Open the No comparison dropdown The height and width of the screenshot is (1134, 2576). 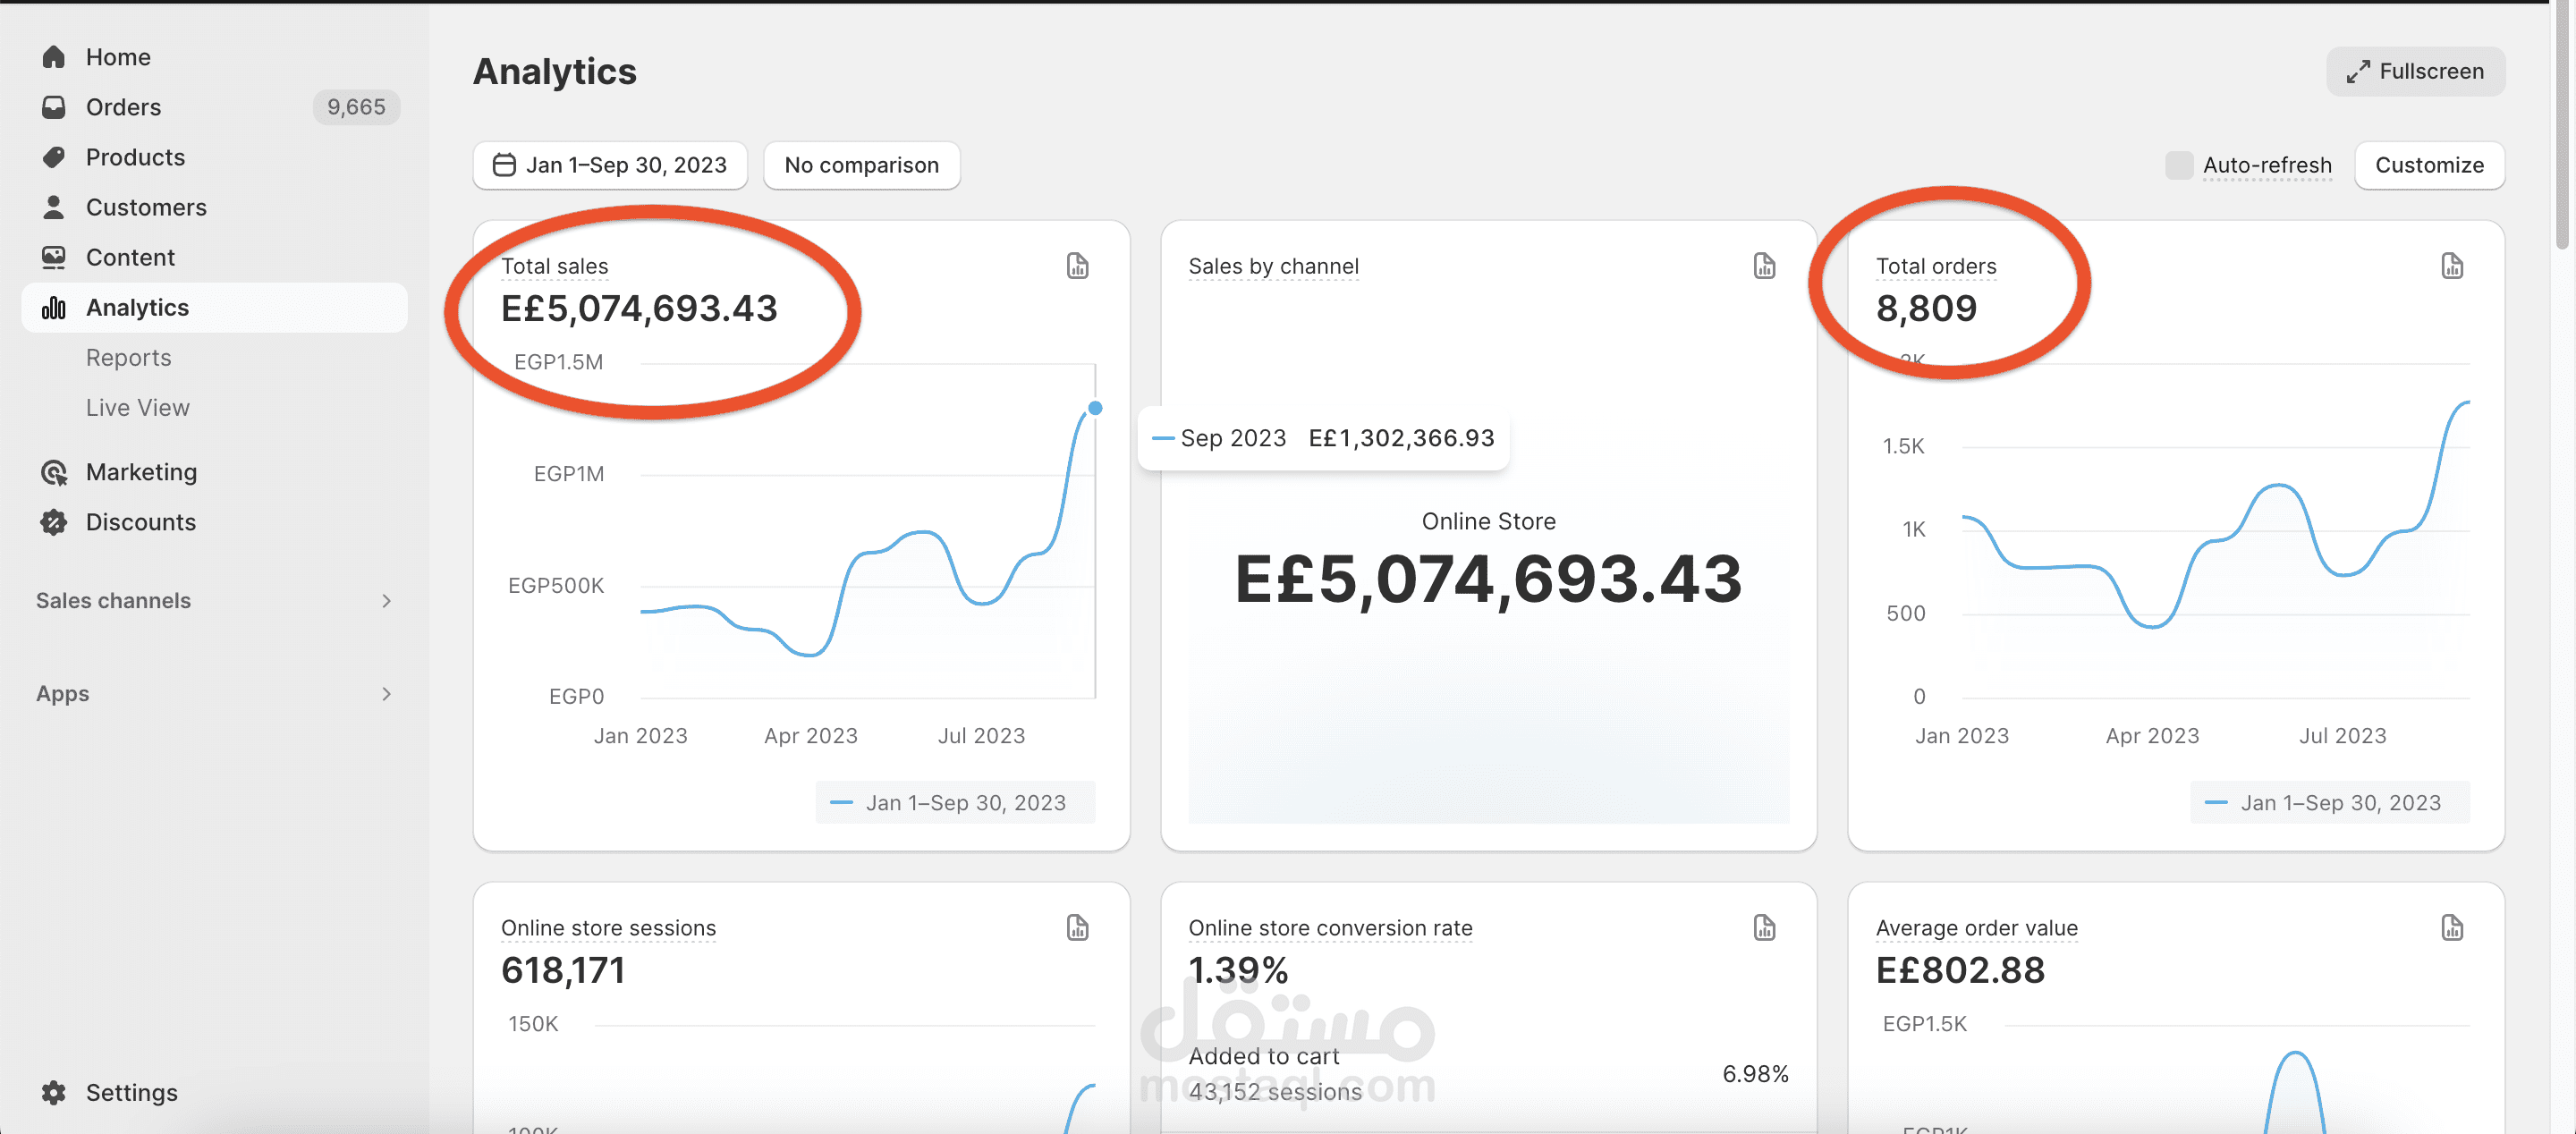tap(861, 165)
